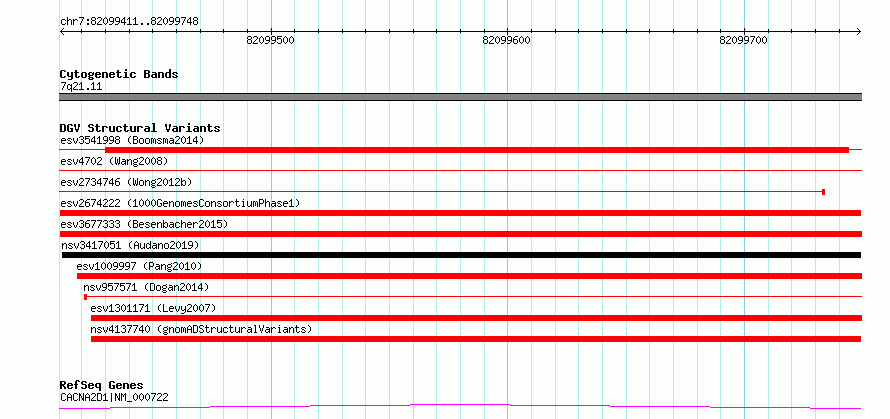Image resolution: width=890 pixels, height=419 pixels.
Task: Select the gray 7q21.11 cytogenetic band bar
Action: 460,97
